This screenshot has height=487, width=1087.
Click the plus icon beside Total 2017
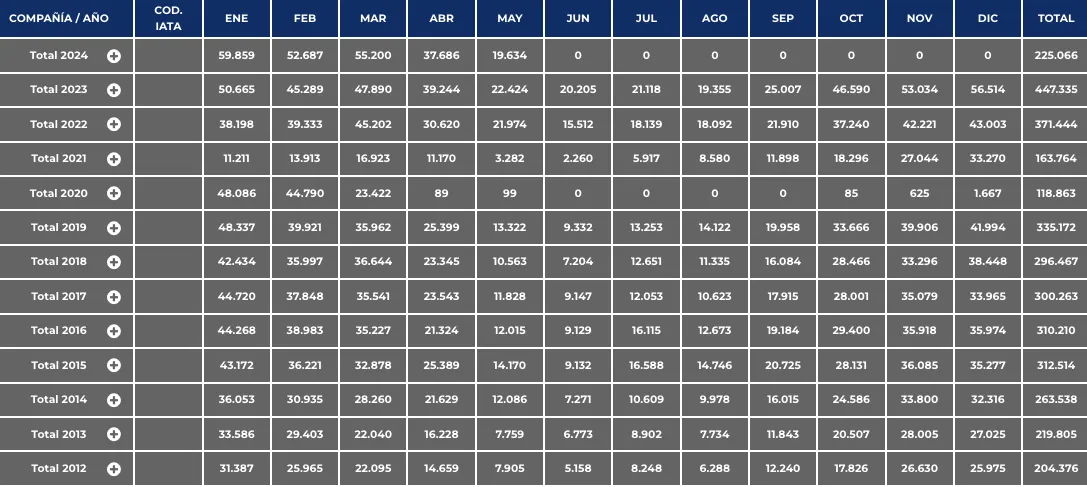pyautogui.click(x=114, y=297)
